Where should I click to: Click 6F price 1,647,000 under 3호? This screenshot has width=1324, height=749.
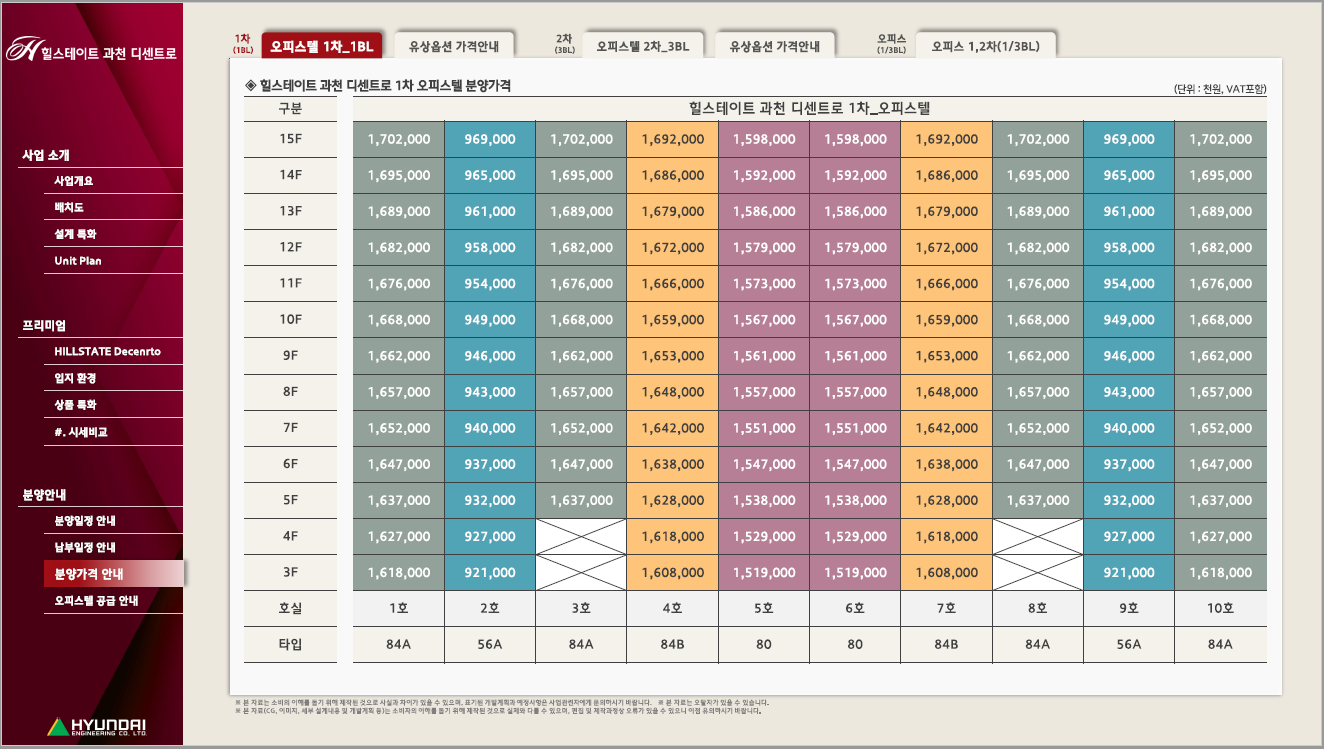(581, 464)
